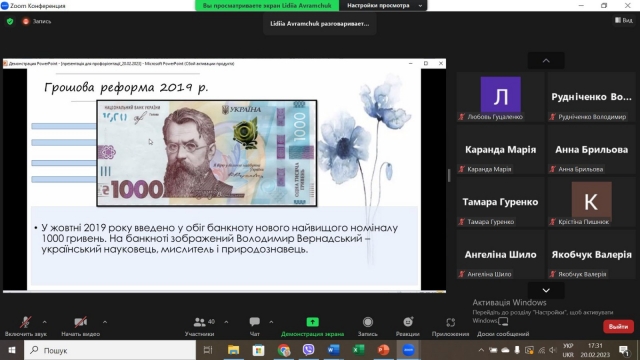Expand video options arrow beside camera
The image size is (640, 360).
coord(105,322)
